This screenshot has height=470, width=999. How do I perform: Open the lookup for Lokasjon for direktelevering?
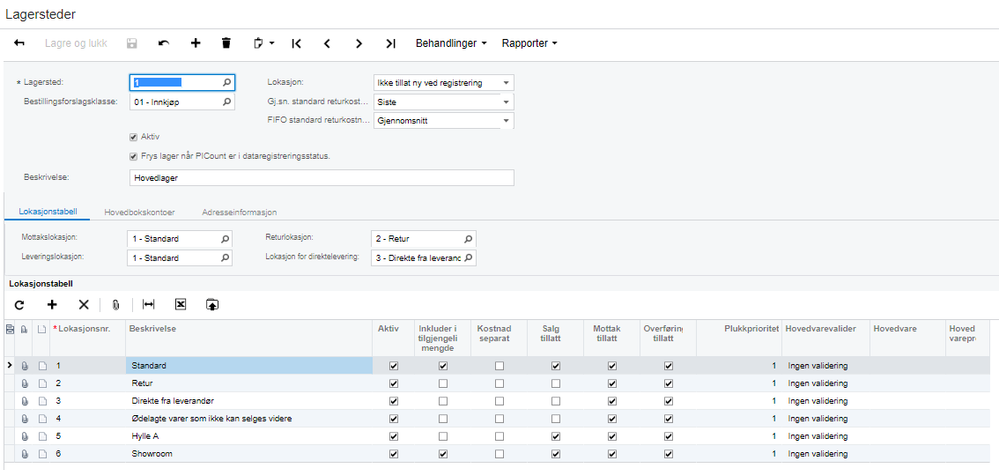[468, 258]
